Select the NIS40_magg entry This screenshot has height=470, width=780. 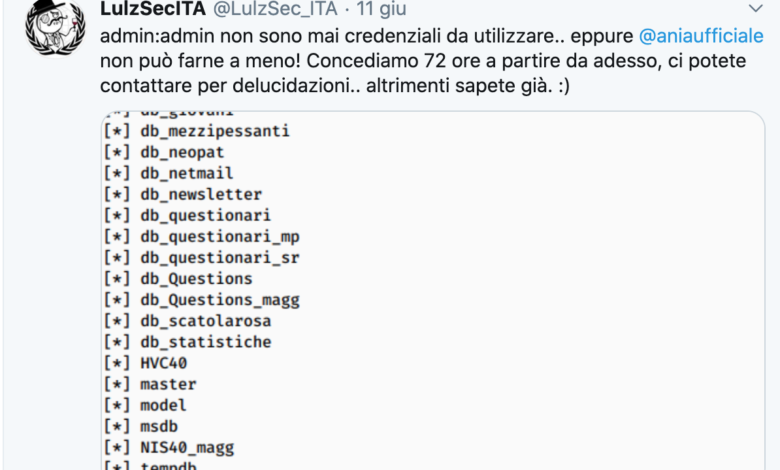pos(169,448)
